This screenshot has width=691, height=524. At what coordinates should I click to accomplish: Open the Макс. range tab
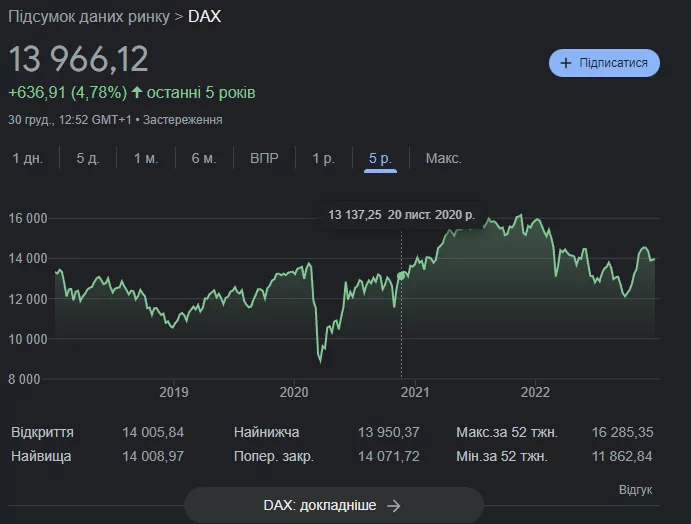pyautogui.click(x=443, y=158)
